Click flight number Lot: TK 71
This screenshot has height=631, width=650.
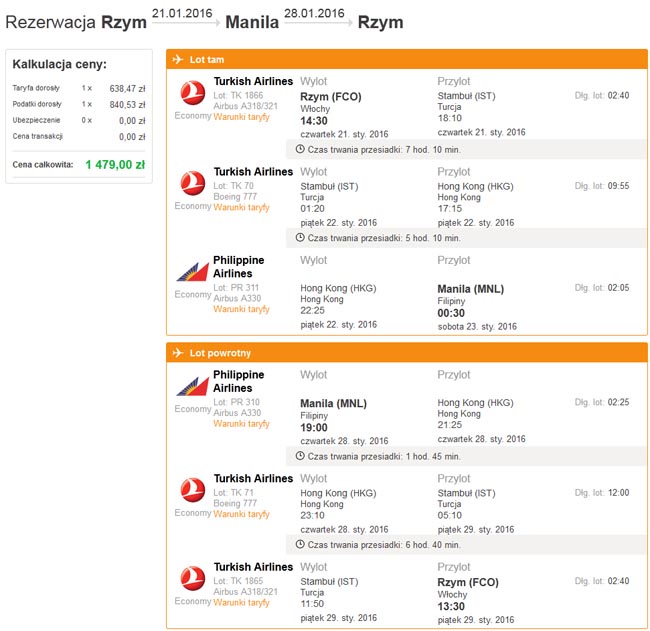pyautogui.click(x=233, y=493)
